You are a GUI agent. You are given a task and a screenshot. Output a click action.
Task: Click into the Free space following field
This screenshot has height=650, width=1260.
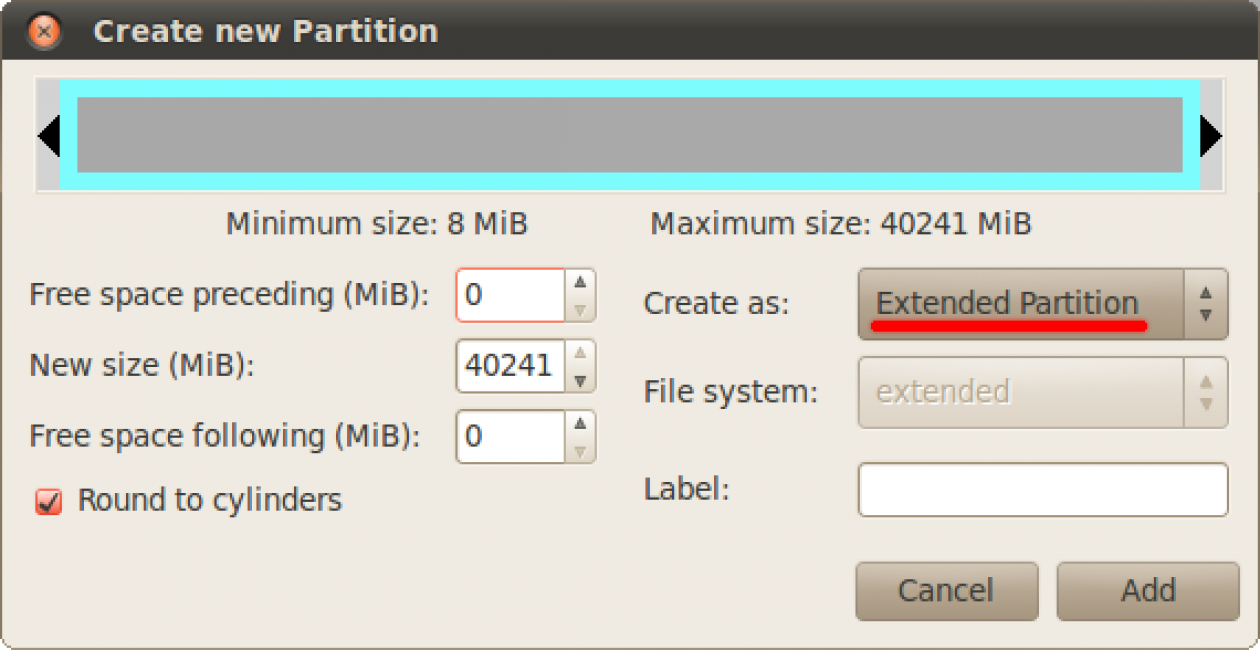click(510, 438)
